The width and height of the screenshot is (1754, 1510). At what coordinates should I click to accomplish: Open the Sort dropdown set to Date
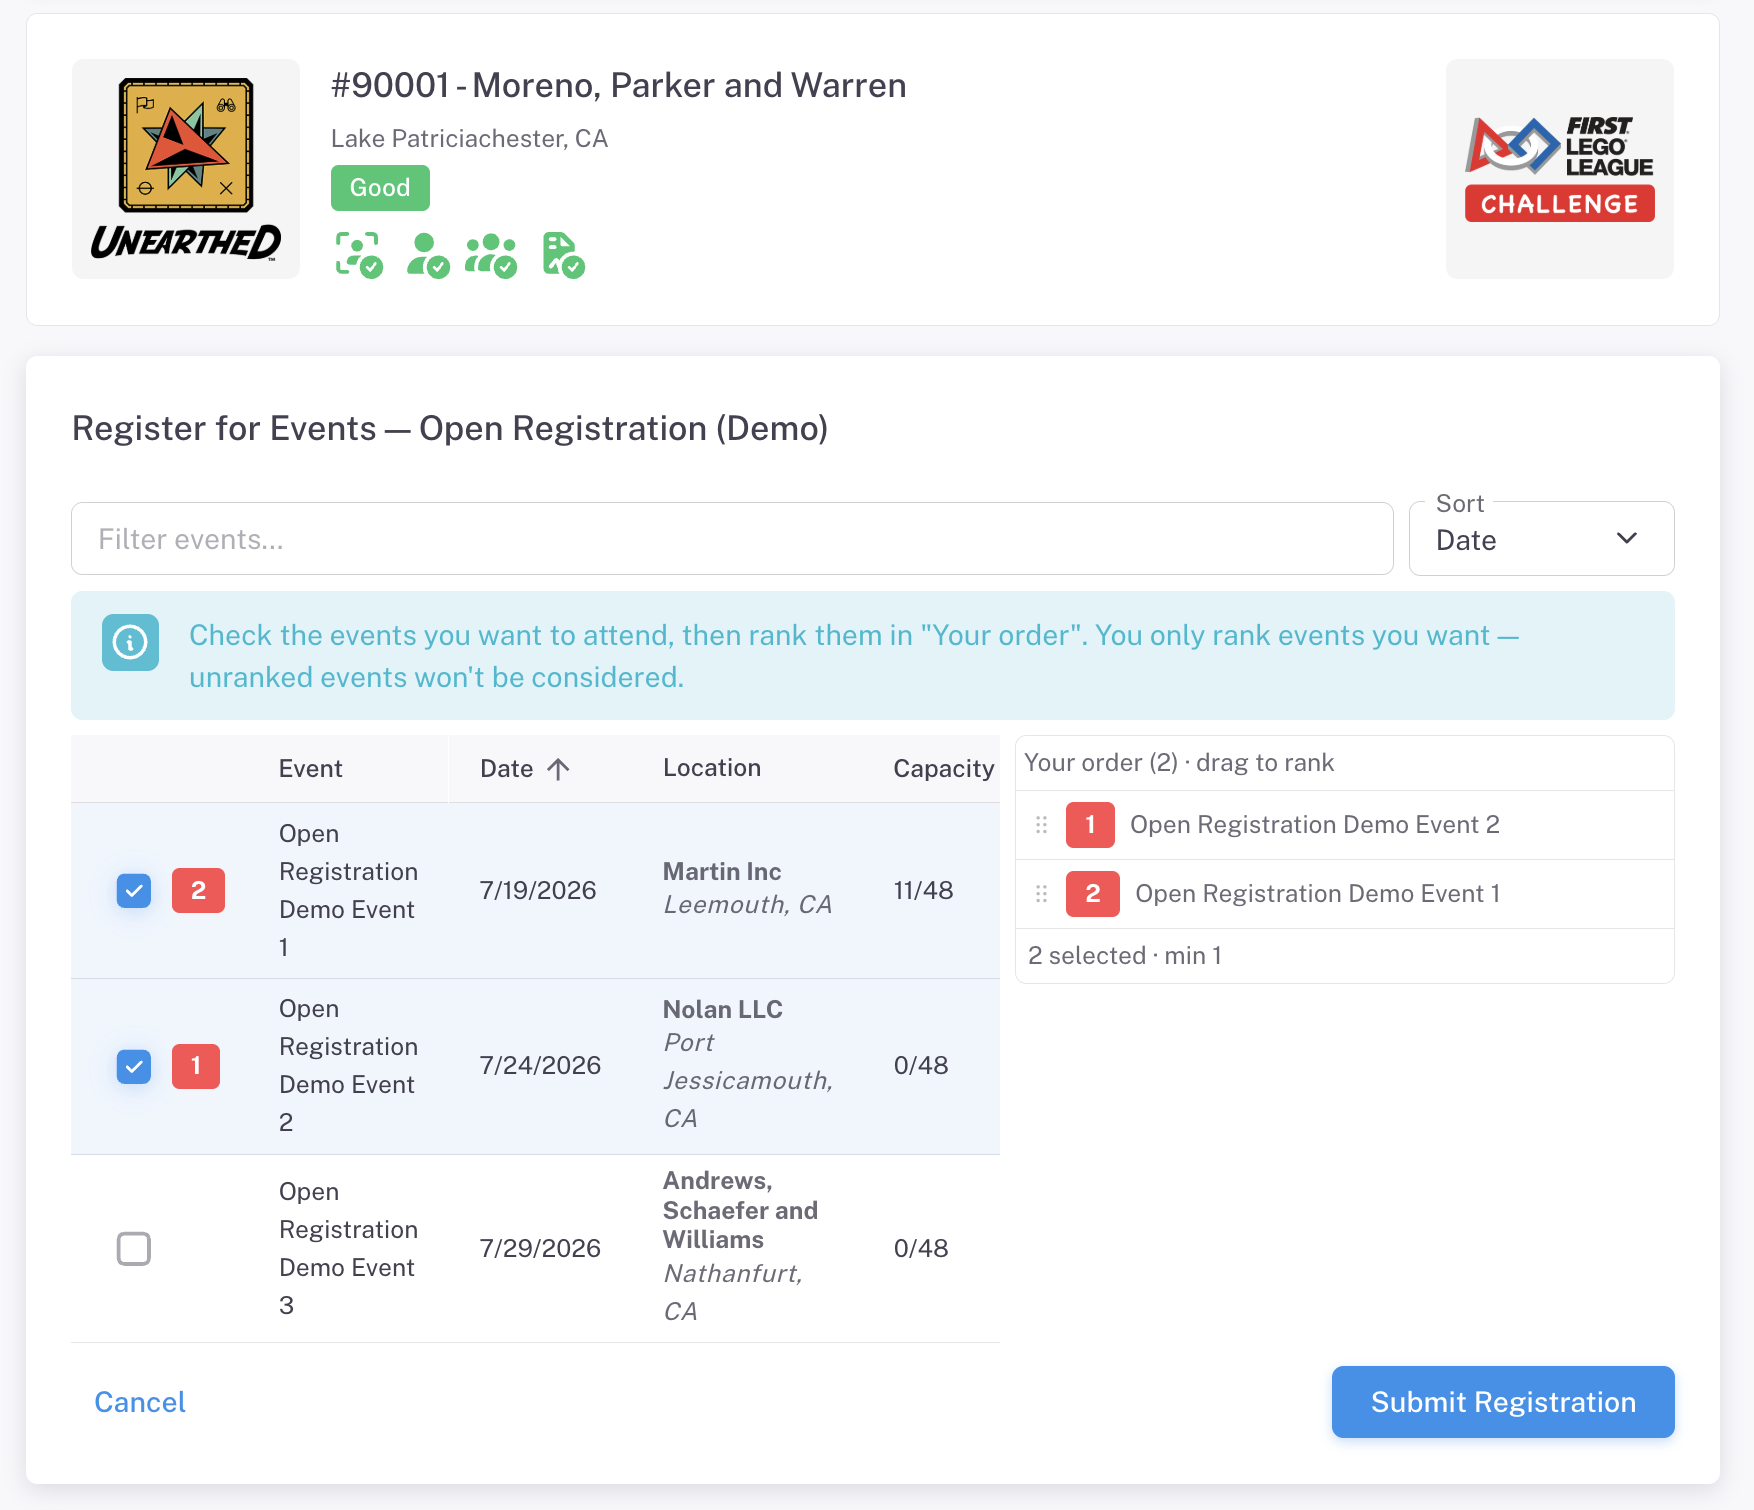[1541, 539]
